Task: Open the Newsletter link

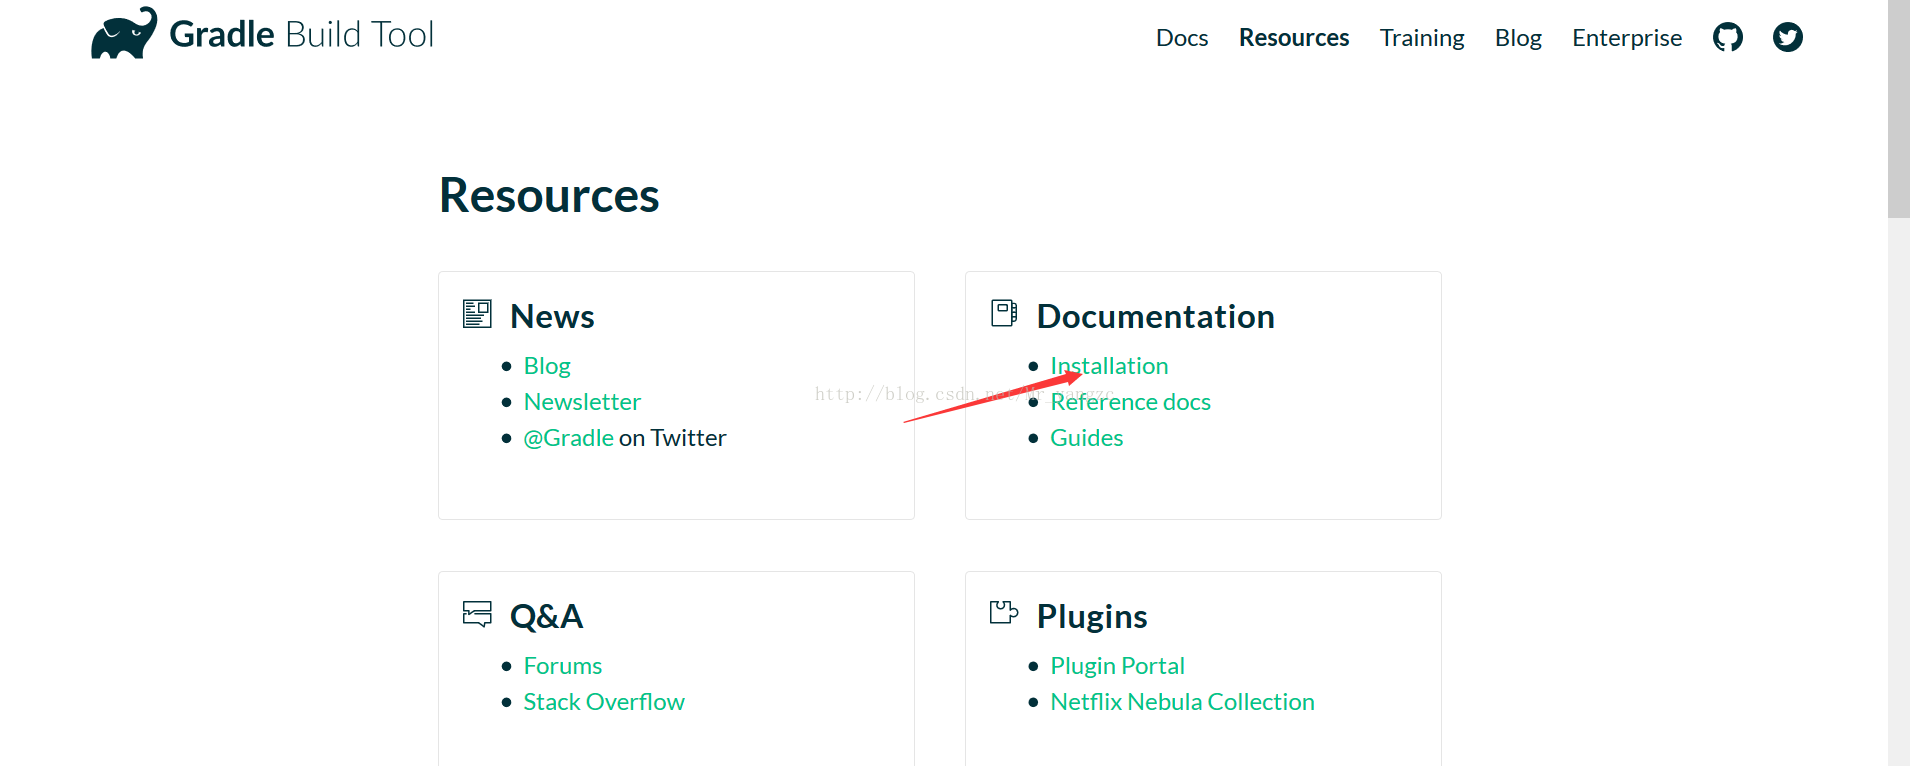Action: click(x=582, y=402)
